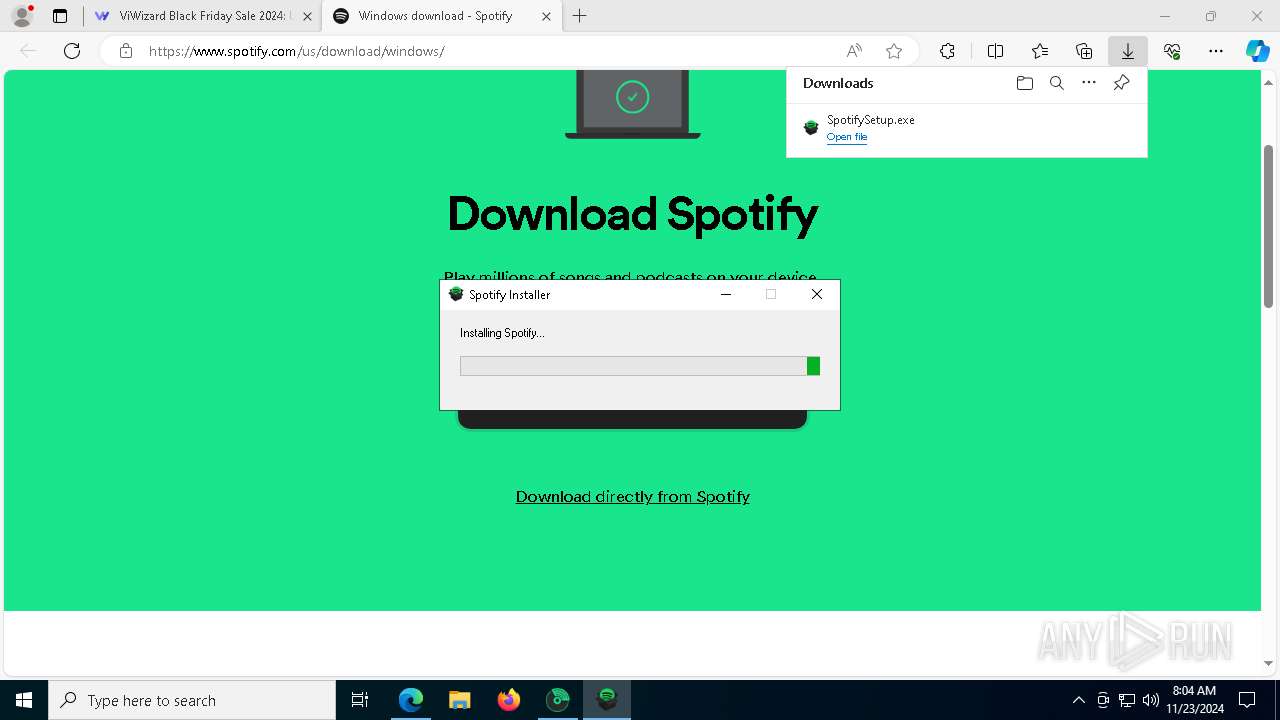Open Task View on the taskbar
The height and width of the screenshot is (720, 1280).
pyautogui.click(x=360, y=700)
